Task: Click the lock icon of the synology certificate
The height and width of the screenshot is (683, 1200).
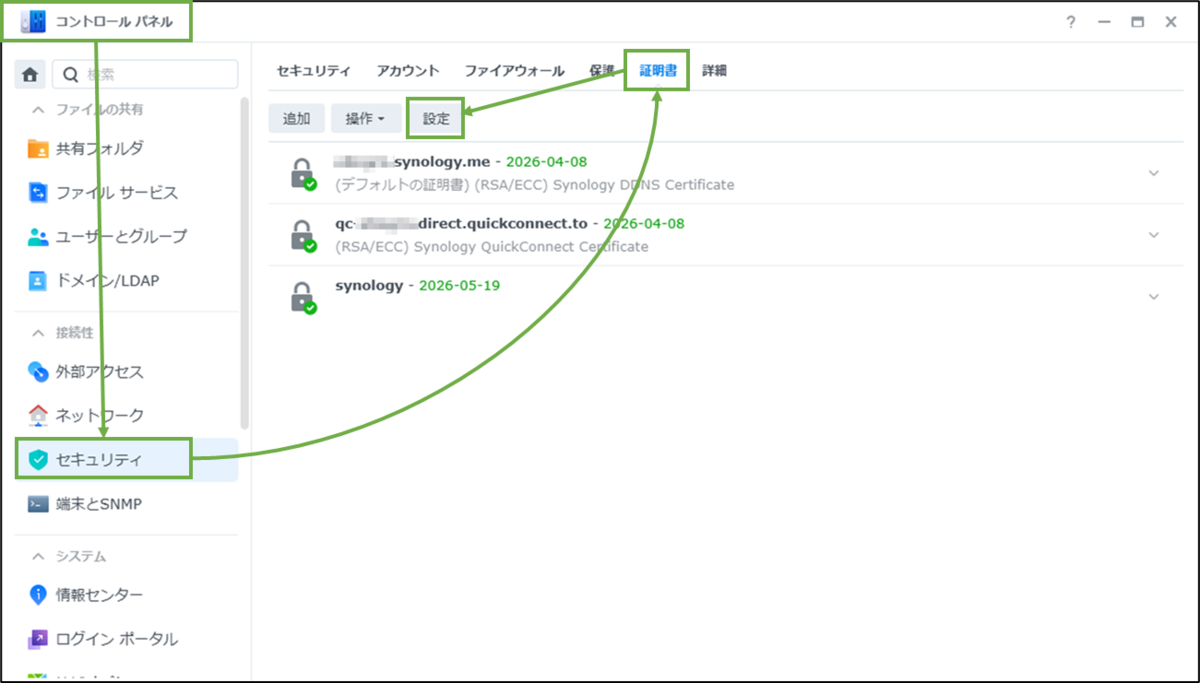Action: tap(302, 298)
